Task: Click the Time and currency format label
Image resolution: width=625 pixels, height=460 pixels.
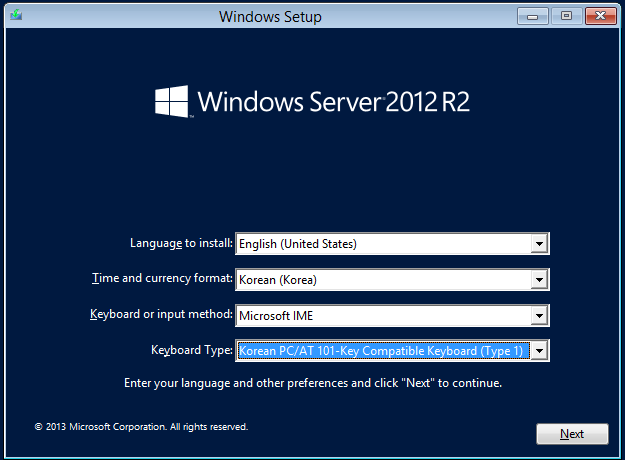Action: click(x=162, y=278)
